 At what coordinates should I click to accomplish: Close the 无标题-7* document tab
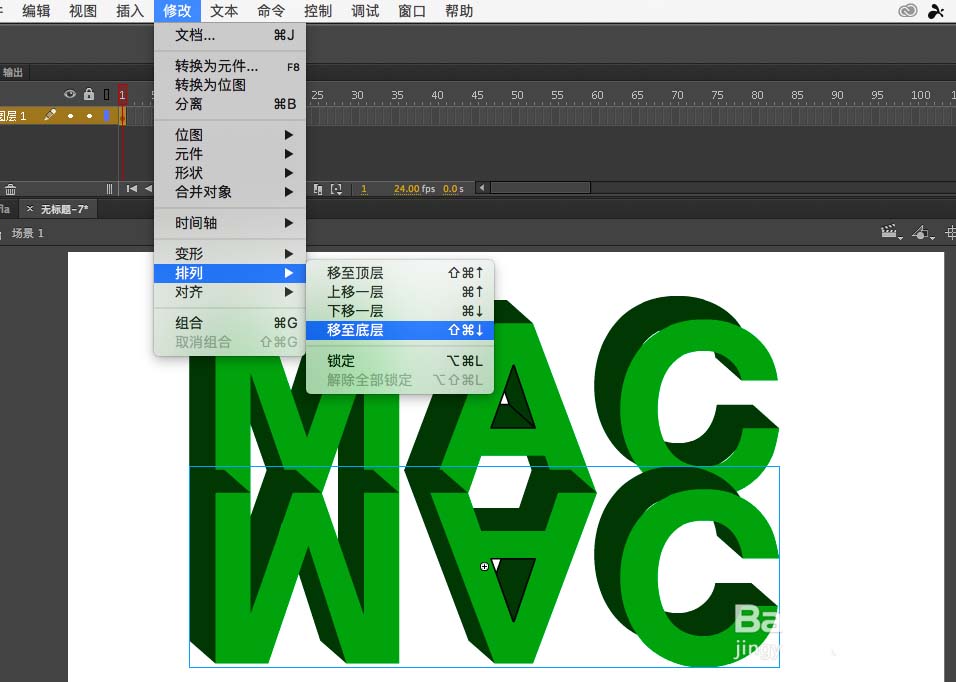(29, 208)
